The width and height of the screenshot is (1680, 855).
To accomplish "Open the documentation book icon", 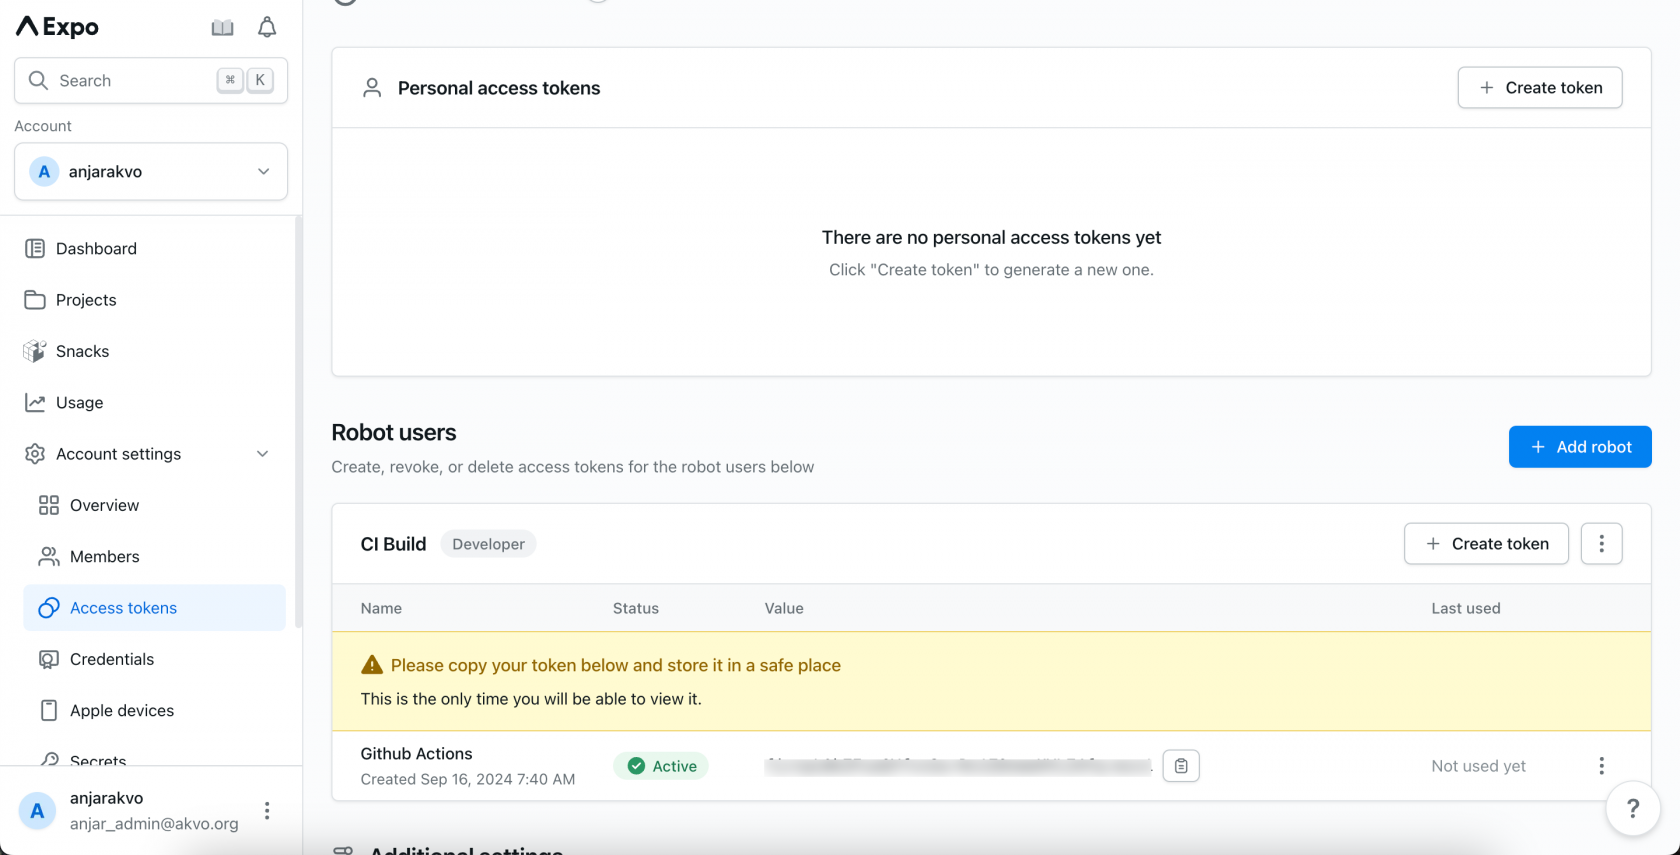I will pyautogui.click(x=222, y=28).
